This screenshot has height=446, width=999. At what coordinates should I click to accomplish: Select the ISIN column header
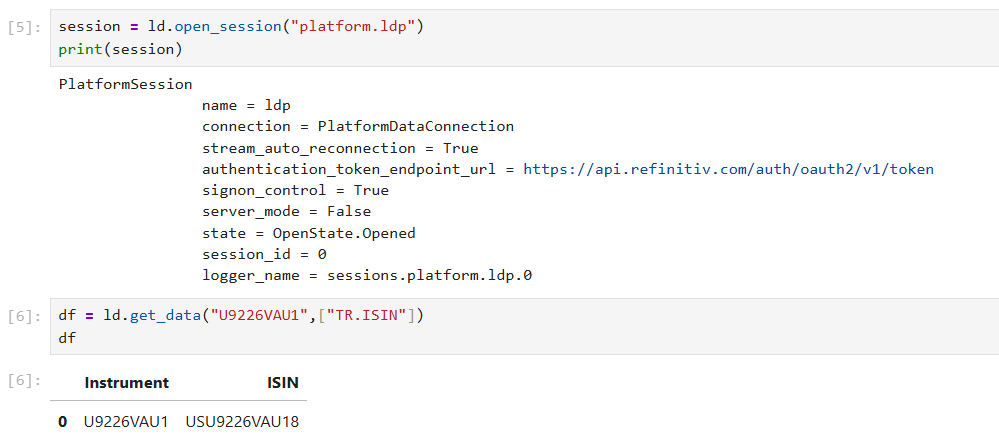[x=284, y=382]
